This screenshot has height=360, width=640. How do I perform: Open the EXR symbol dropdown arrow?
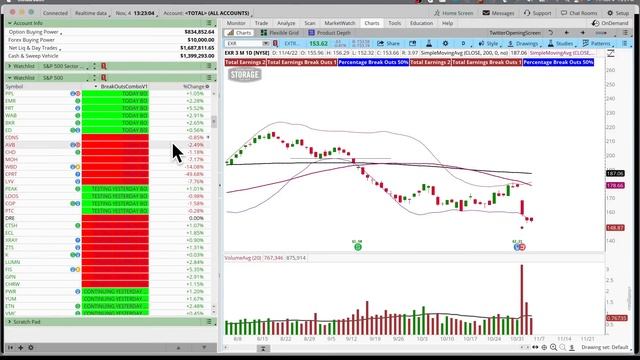(266, 43)
